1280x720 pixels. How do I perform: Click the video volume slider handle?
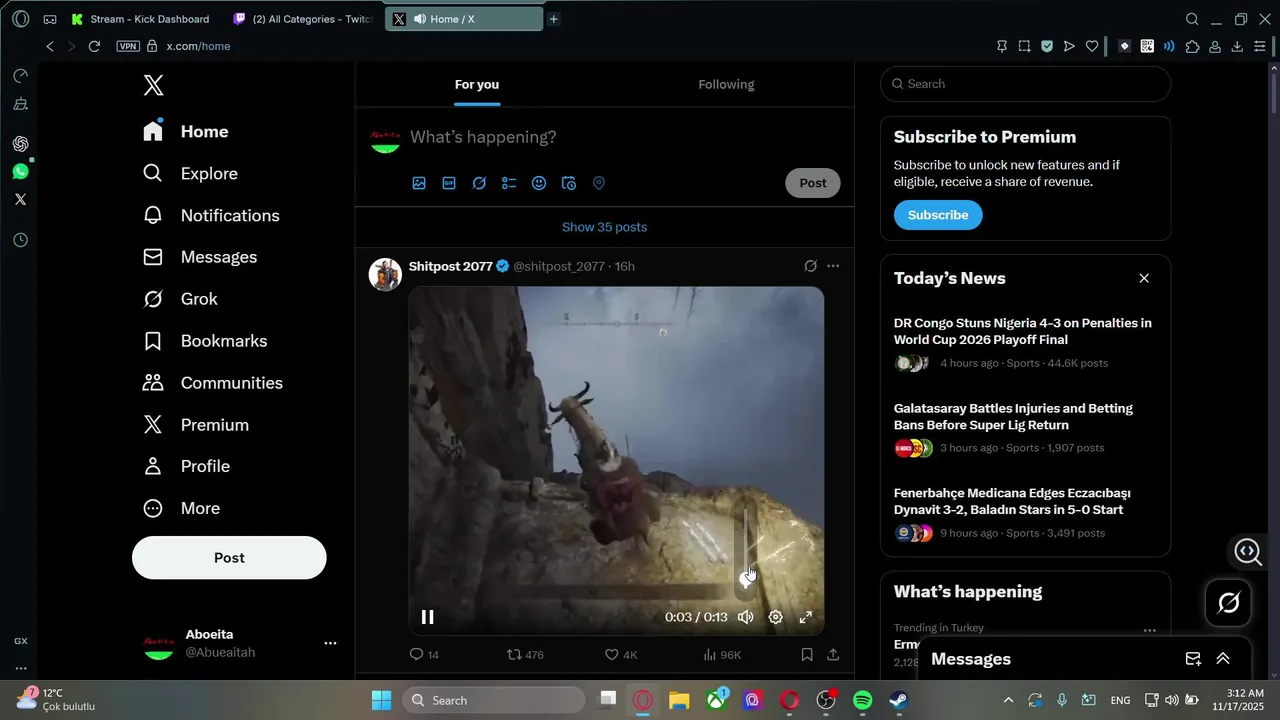point(746,578)
